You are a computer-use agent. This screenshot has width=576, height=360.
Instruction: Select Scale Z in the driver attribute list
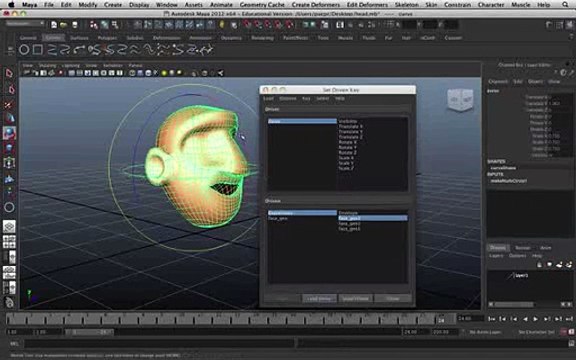pyautogui.click(x=346, y=168)
